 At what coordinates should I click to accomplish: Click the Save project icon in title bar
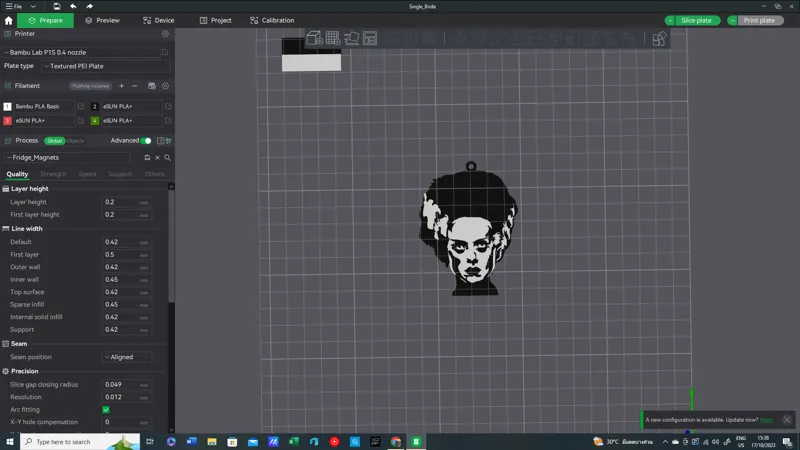[x=57, y=6]
